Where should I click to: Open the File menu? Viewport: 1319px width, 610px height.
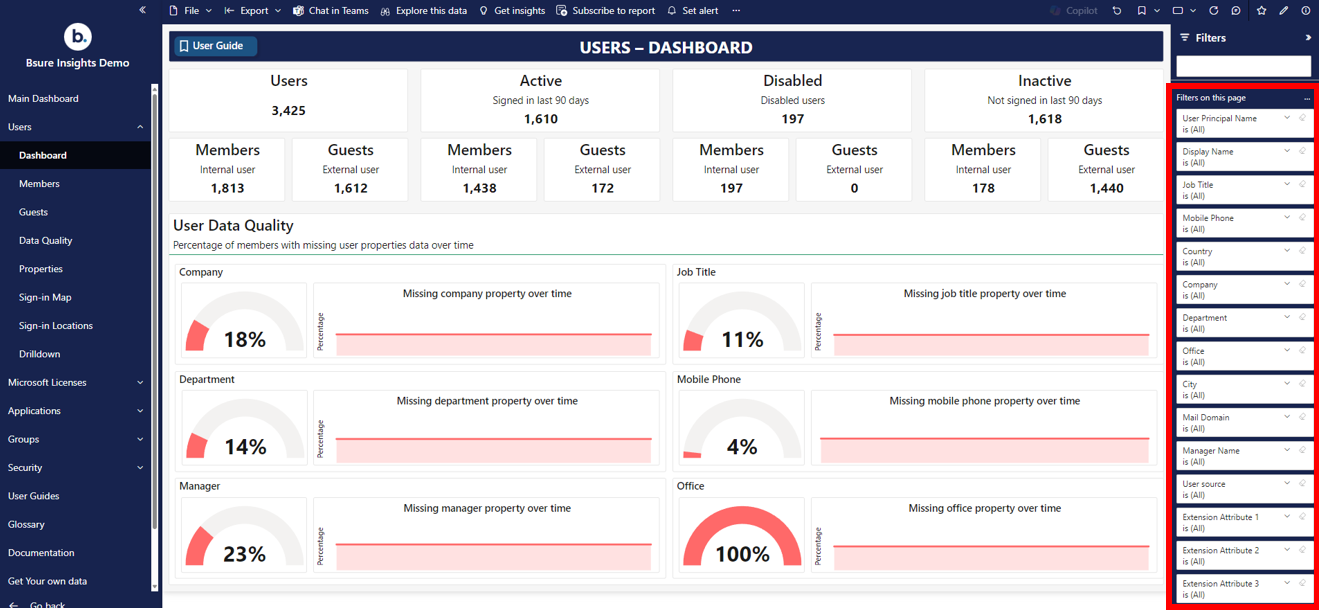[190, 11]
